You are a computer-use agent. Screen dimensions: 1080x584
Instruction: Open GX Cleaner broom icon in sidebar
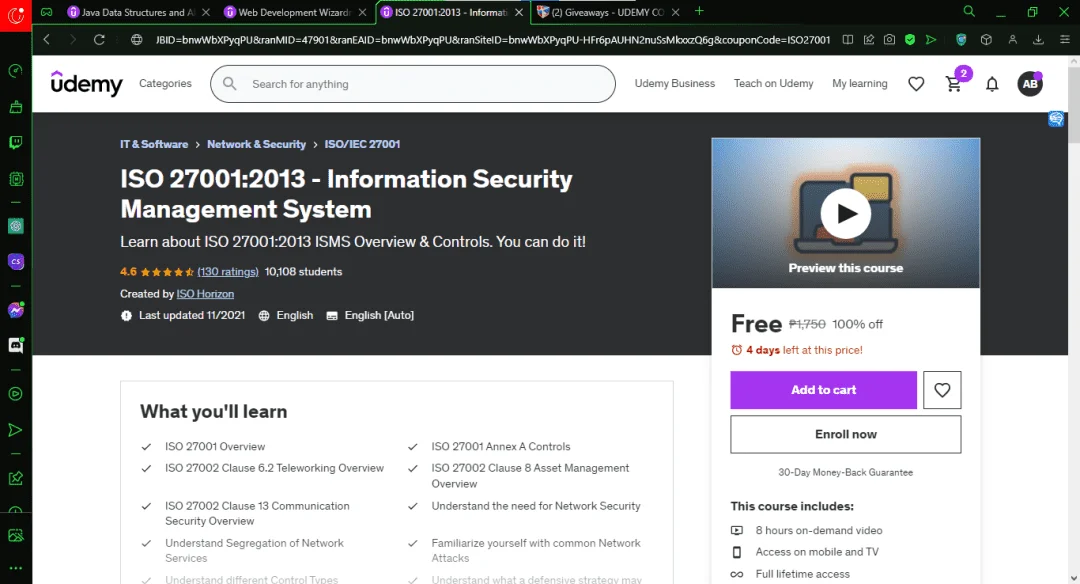point(15,107)
